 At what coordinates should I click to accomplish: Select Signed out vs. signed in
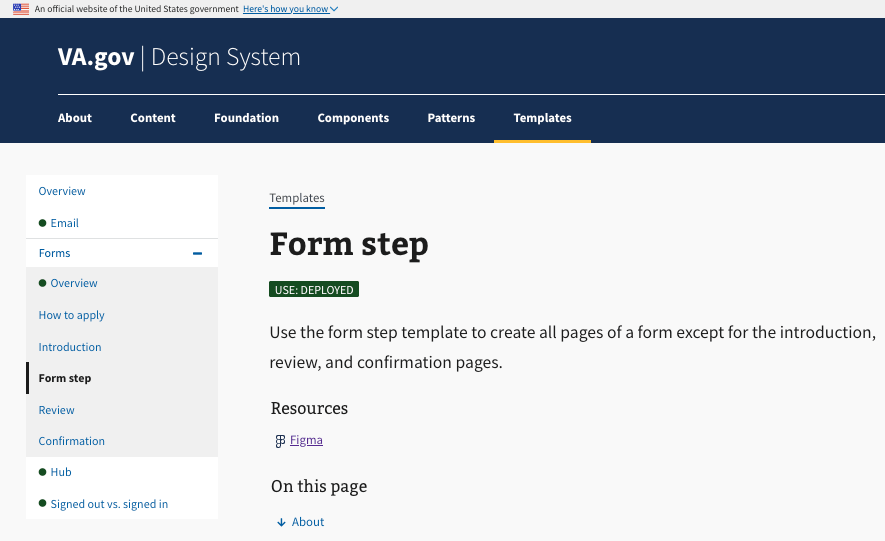(109, 504)
